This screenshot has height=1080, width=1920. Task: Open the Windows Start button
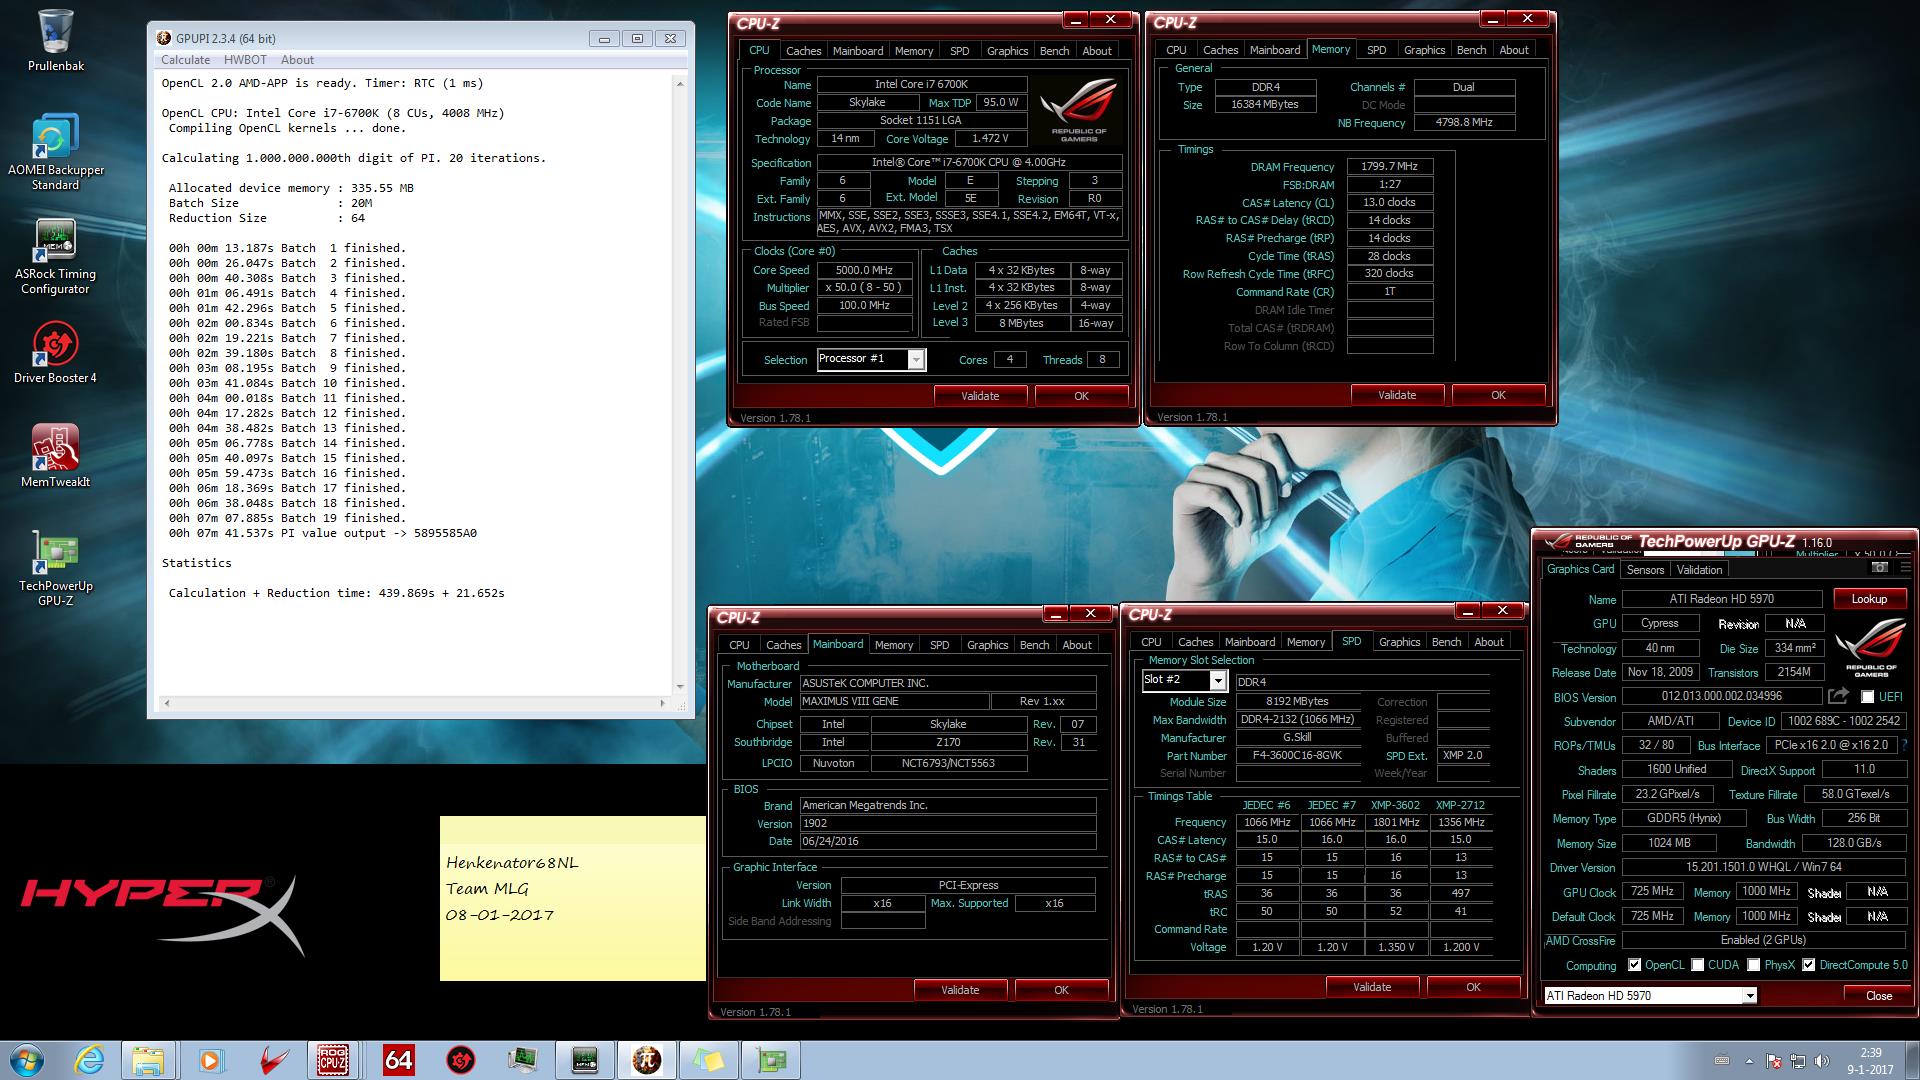click(x=27, y=1060)
